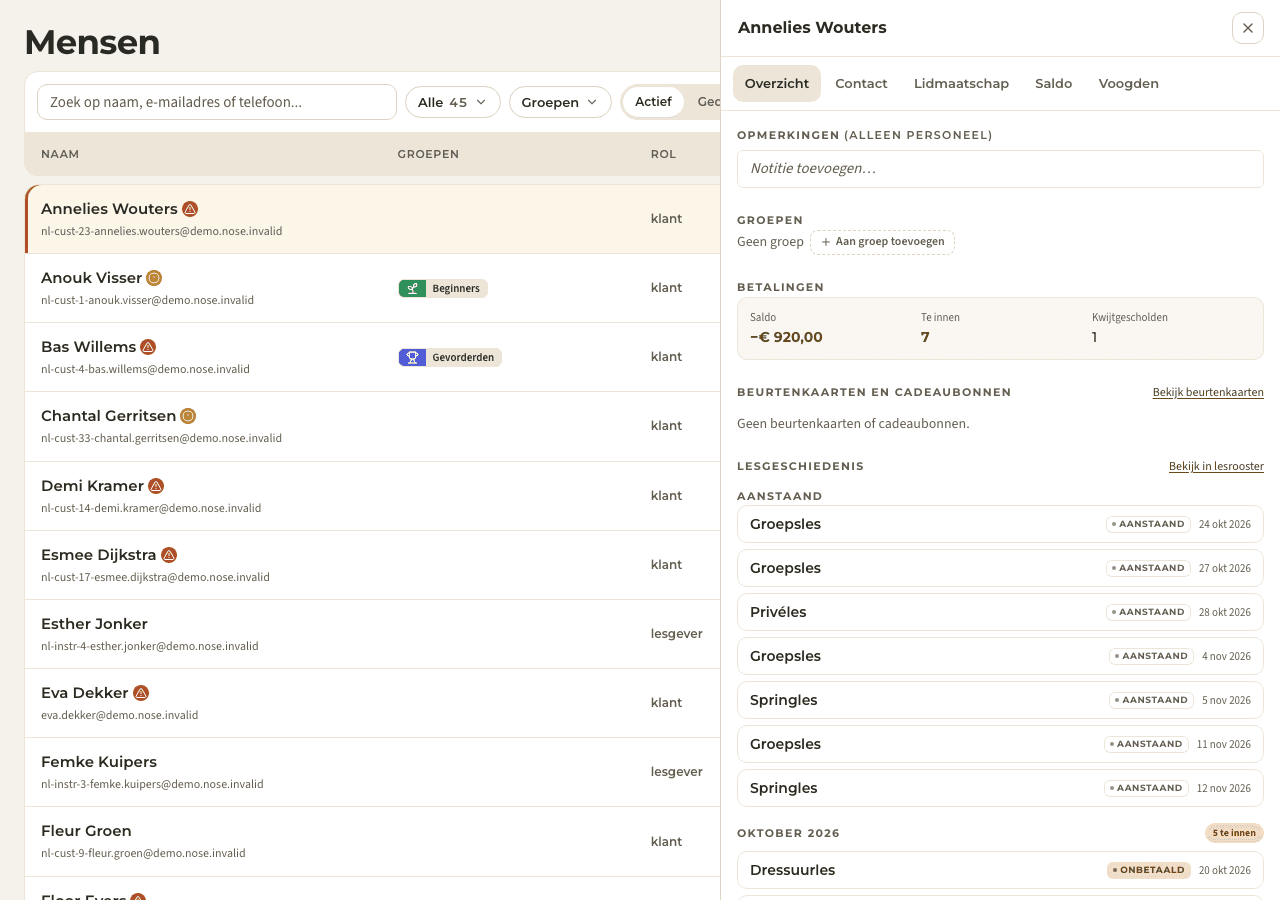Switch to the Contact tab
This screenshot has height=900, width=1280.
(861, 84)
